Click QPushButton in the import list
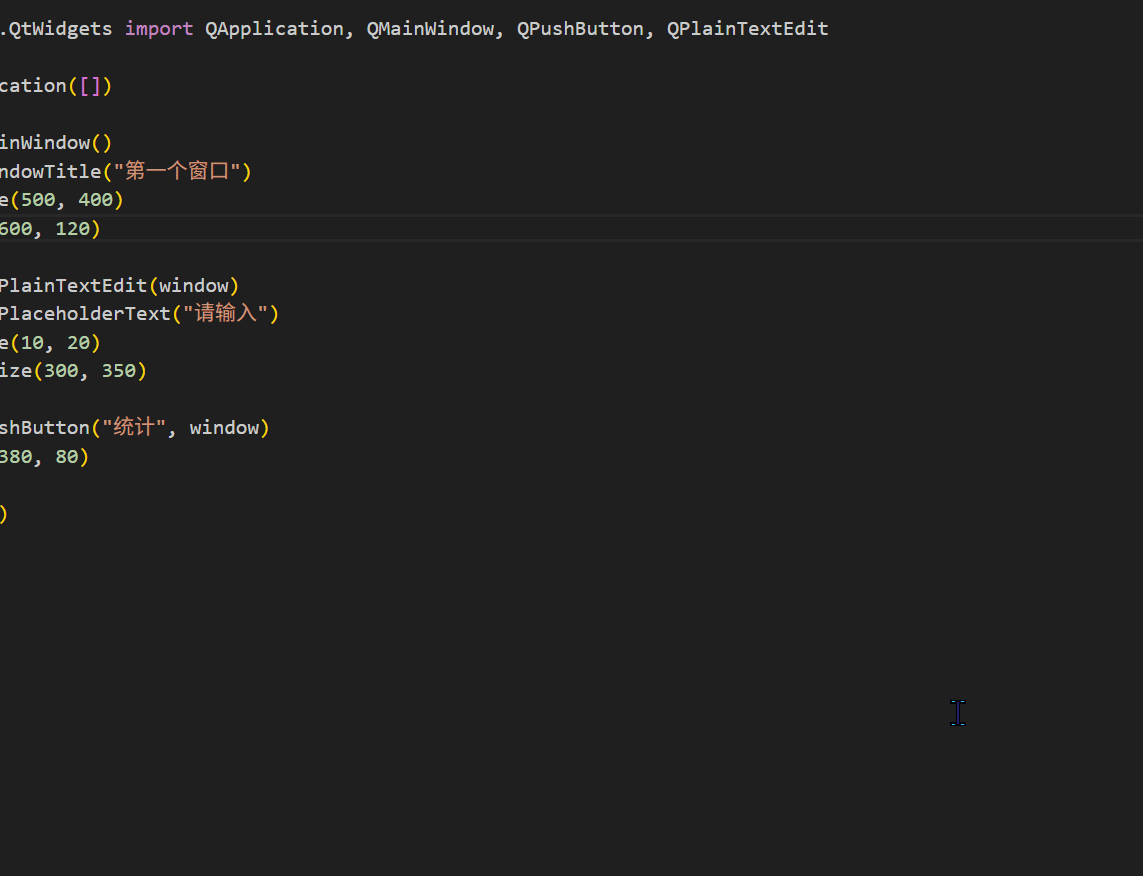This screenshot has height=876, width=1143. coord(580,28)
